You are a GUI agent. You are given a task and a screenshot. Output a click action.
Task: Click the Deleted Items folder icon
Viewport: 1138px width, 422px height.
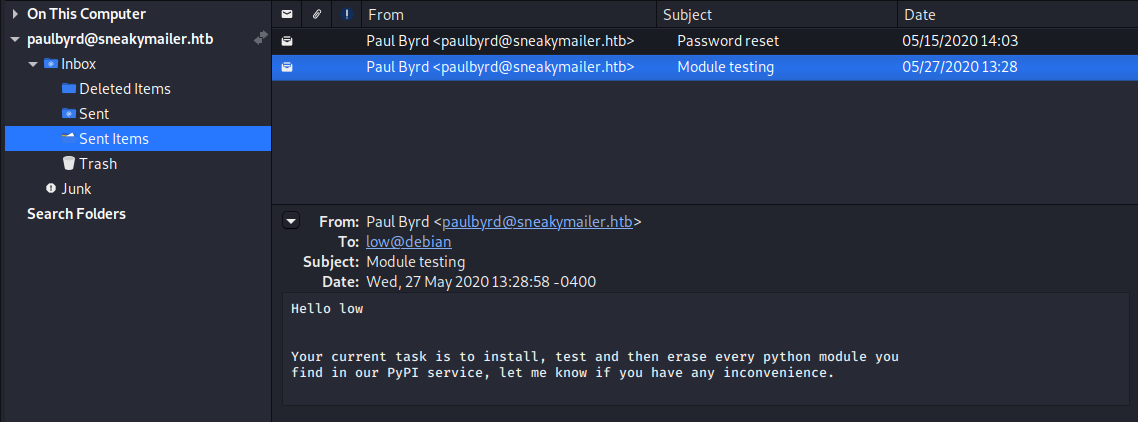[x=69, y=89]
